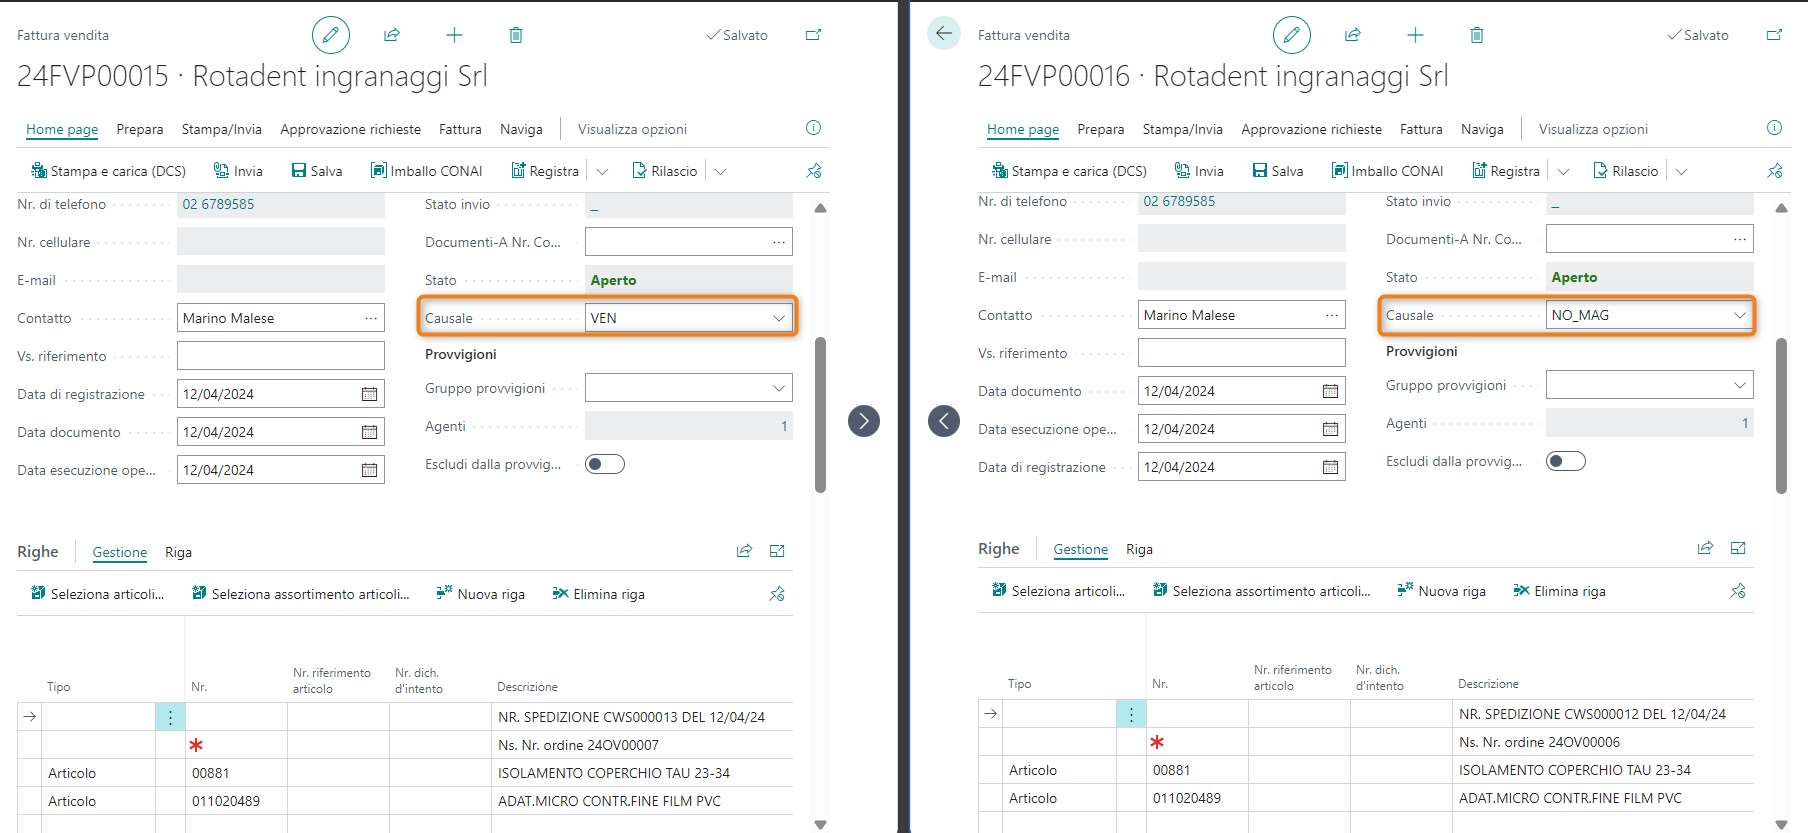Click the plus new-document icon in invoice 24FVP00015
The height and width of the screenshot is (833, 1808).
pos(454,35)
